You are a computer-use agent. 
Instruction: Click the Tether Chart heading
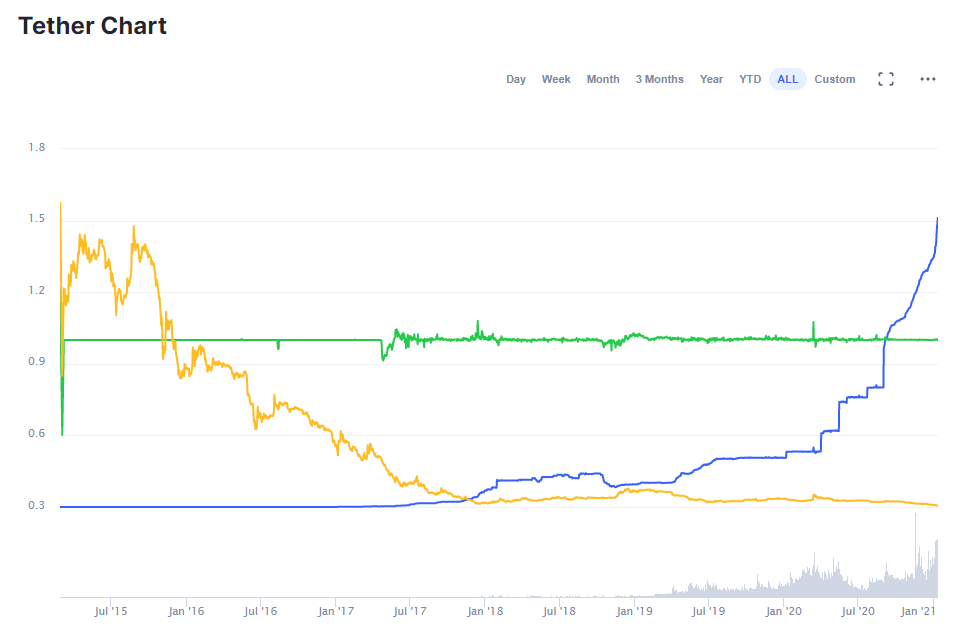click(x=93, y=26)
